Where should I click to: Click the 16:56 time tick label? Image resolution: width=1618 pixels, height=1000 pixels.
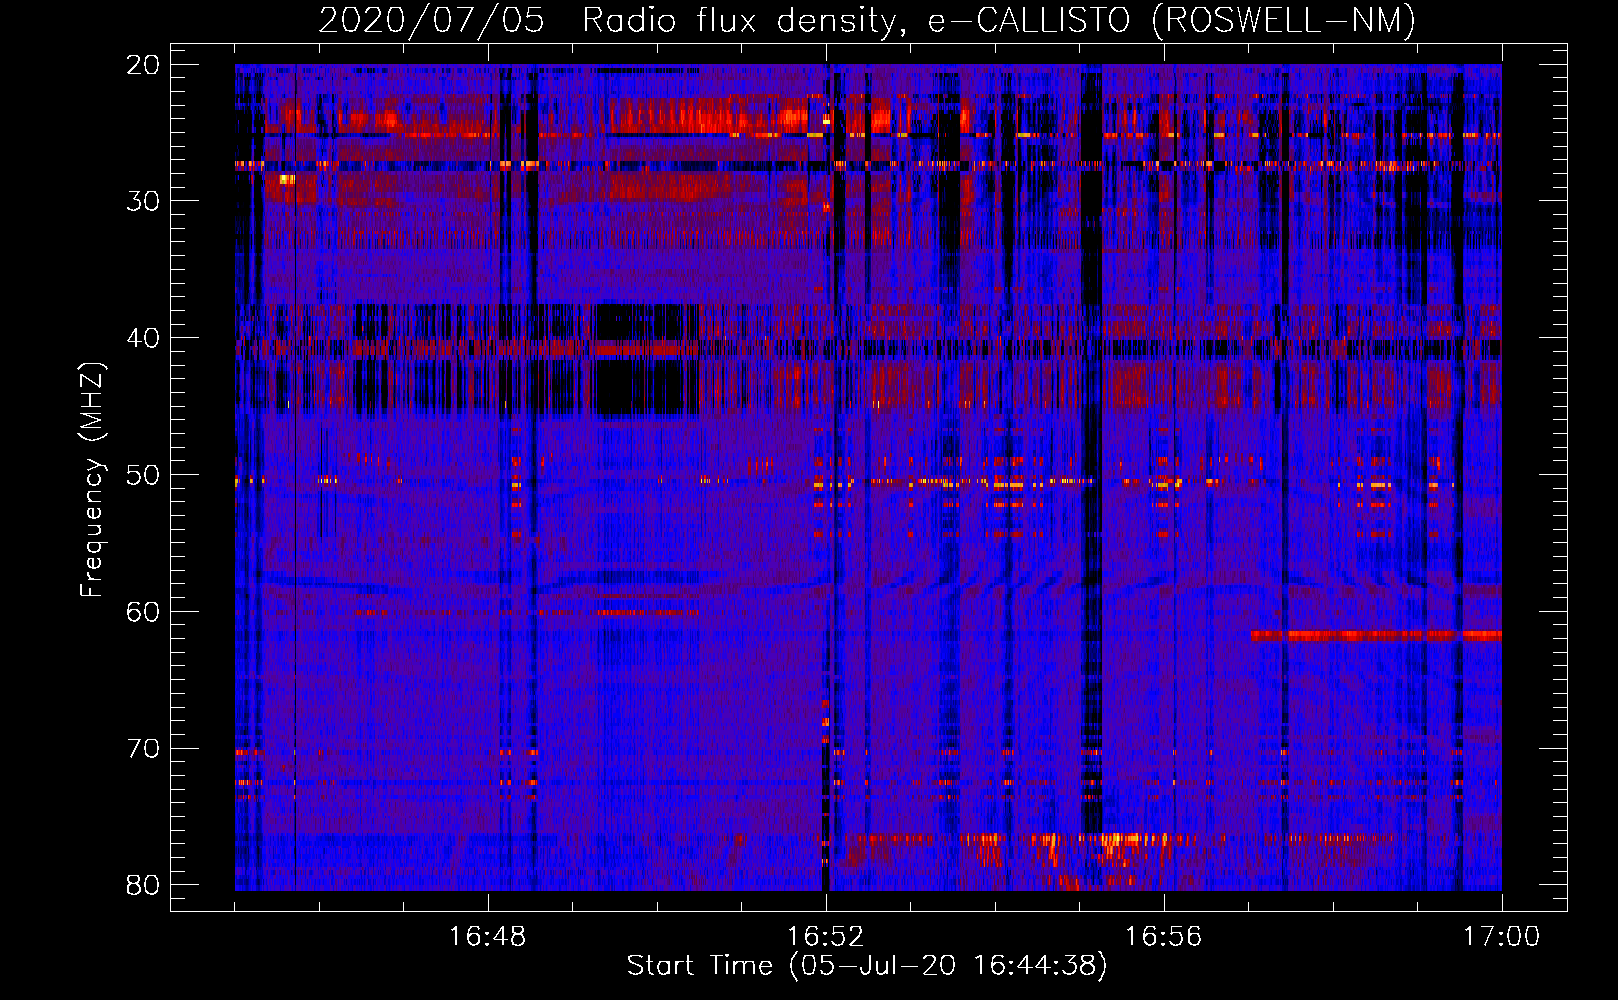tap(1164, 937)
